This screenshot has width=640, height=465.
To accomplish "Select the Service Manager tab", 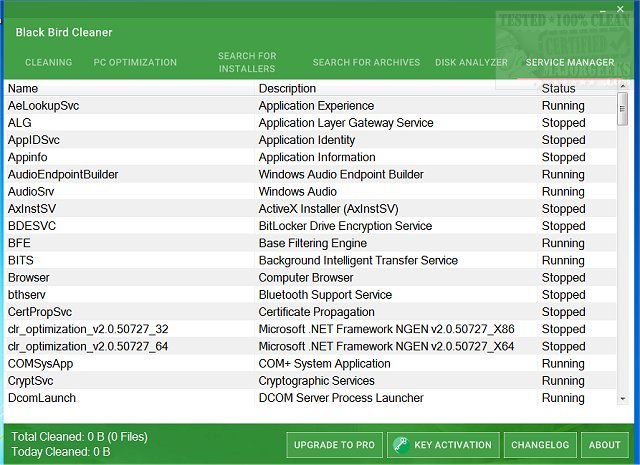I will point(570,62).
